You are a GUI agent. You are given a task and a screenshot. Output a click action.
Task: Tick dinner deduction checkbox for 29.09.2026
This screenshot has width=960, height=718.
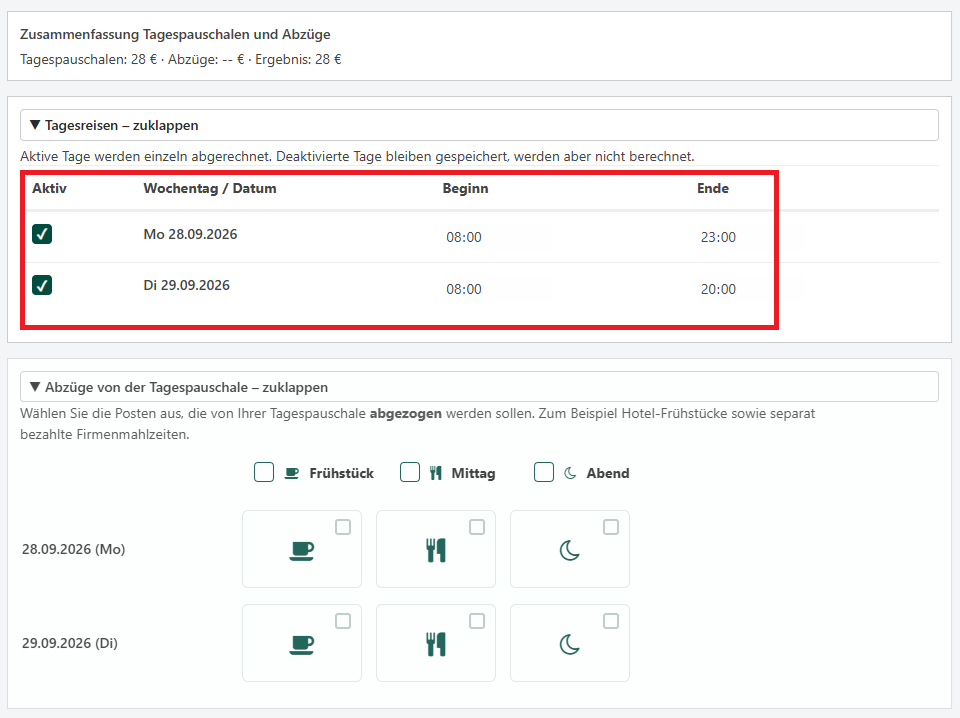[611, 621]
